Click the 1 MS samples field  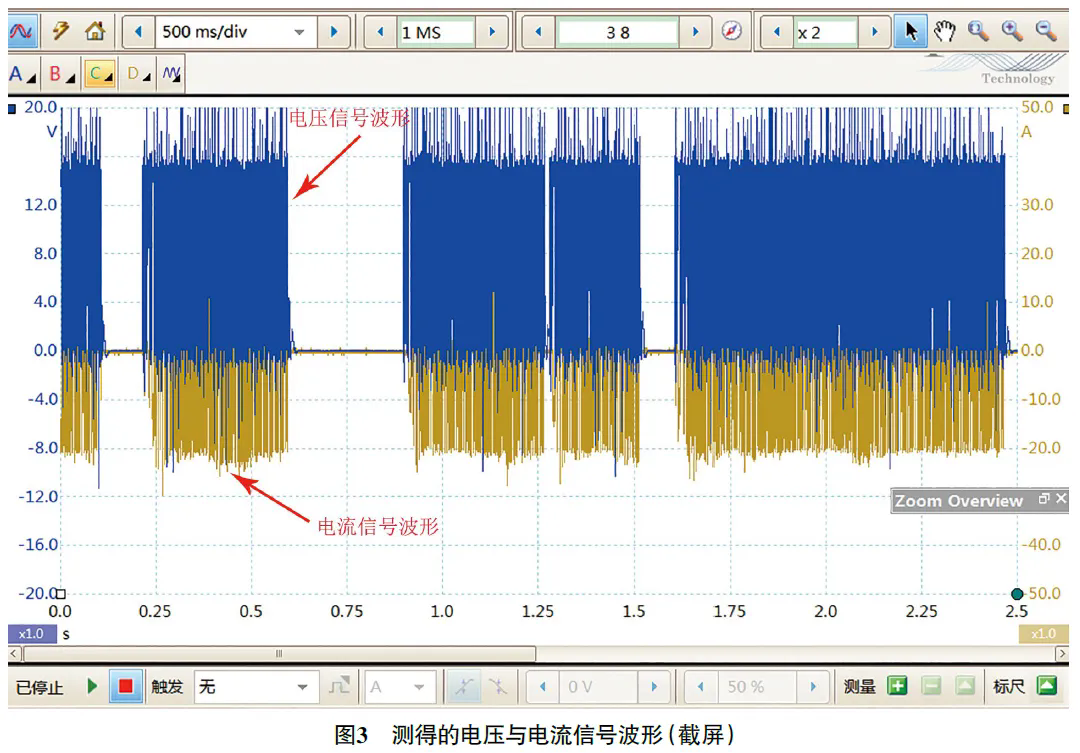coord(437,32)
